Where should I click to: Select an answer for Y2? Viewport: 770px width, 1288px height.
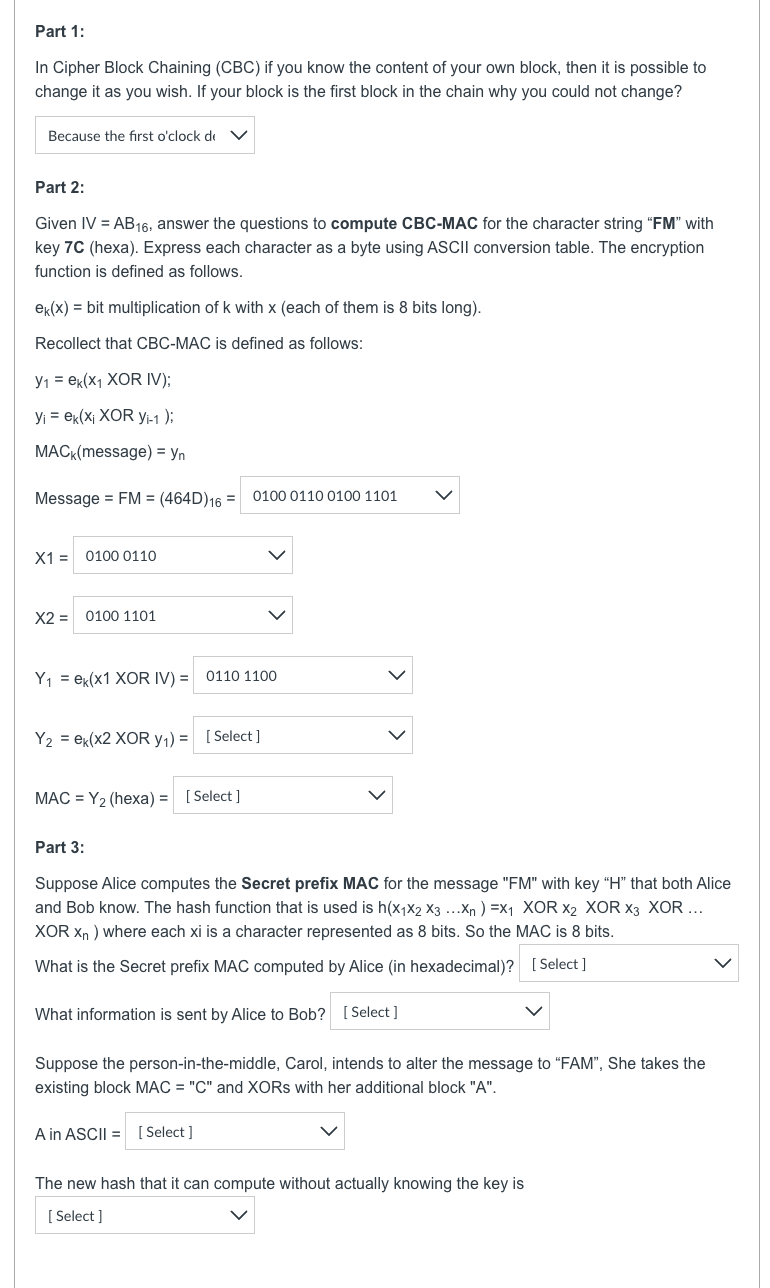pyautogui.click(x=303, y=735)
